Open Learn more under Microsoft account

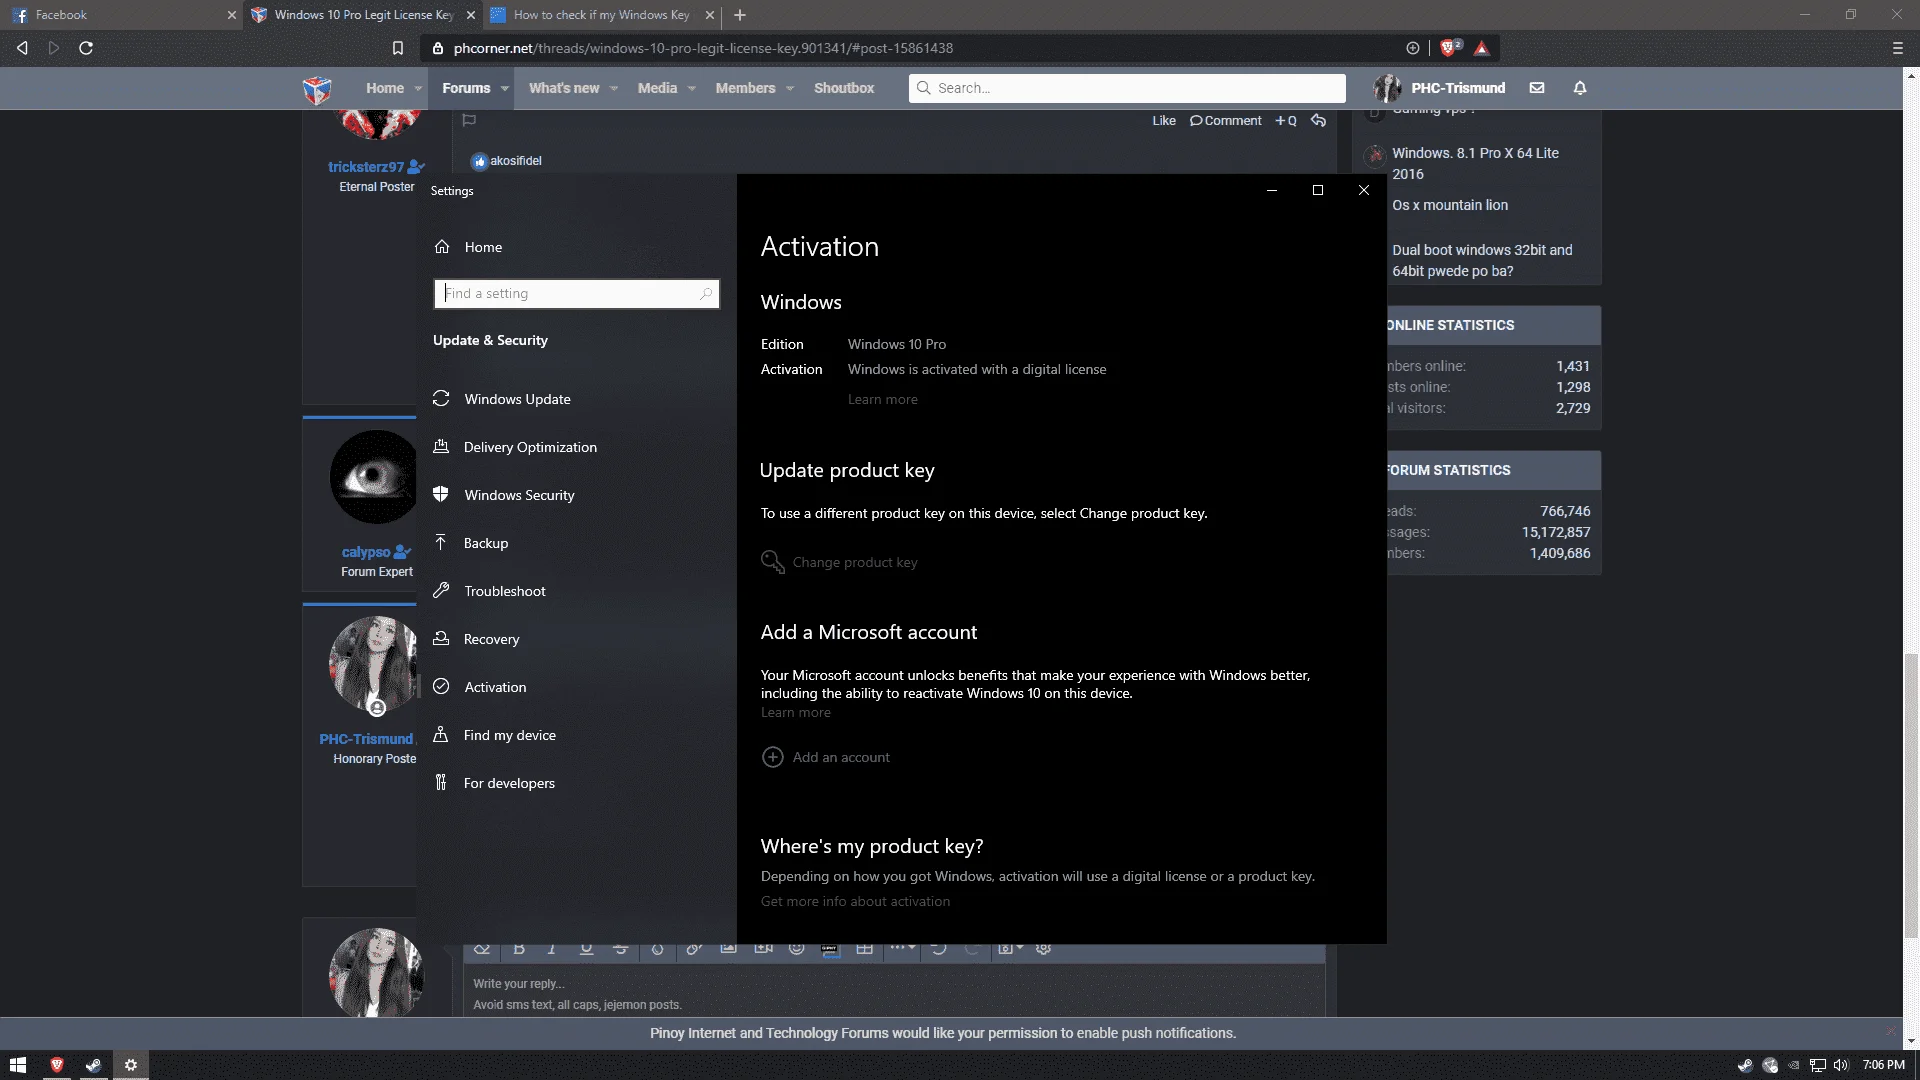795,712
